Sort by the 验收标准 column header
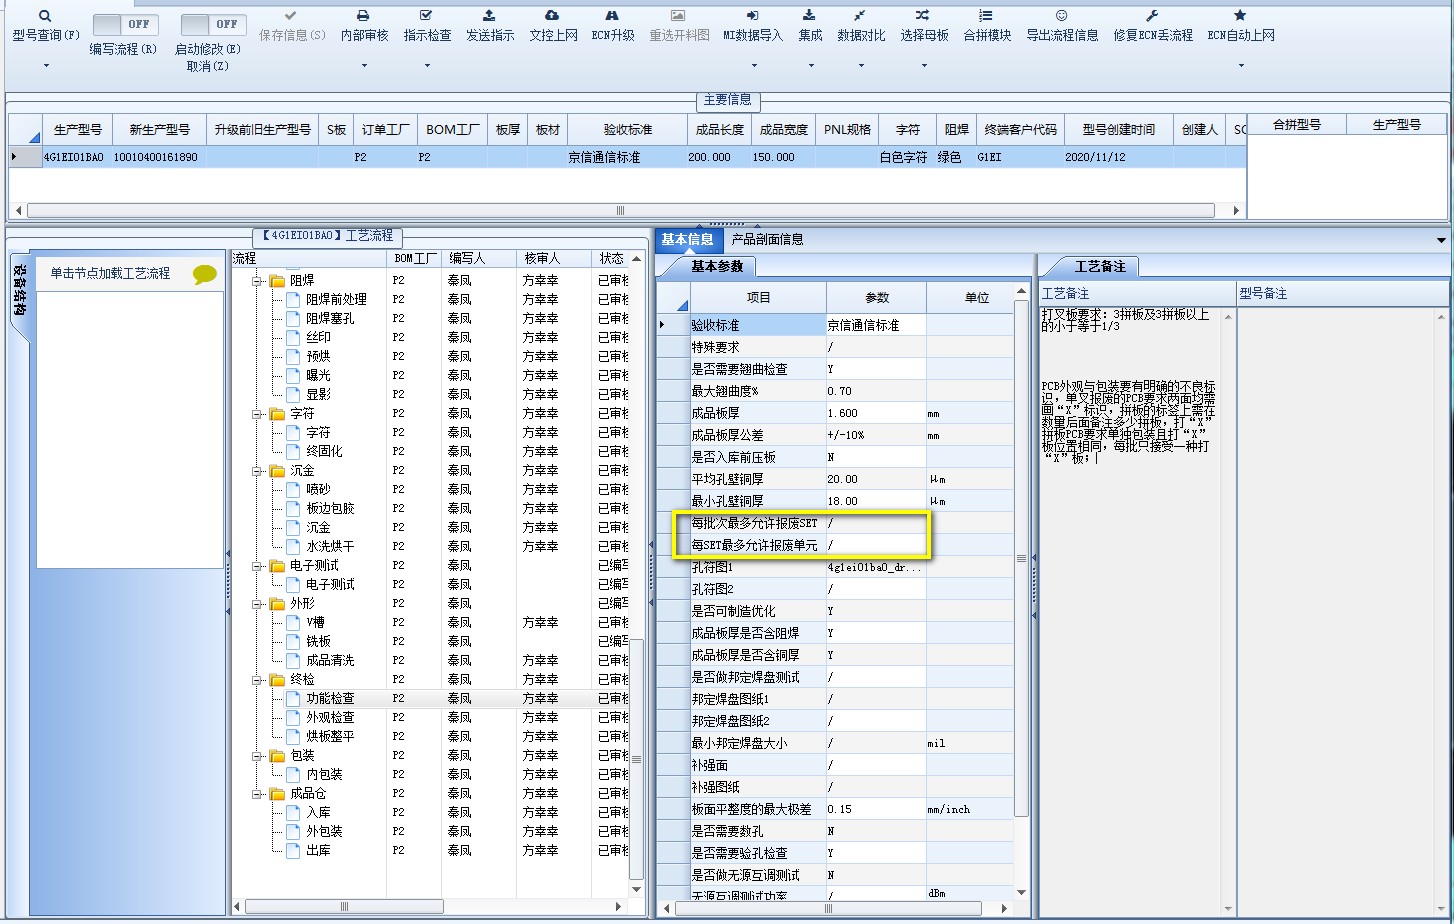Screen dimensions: 1454x924 (628, 130)
